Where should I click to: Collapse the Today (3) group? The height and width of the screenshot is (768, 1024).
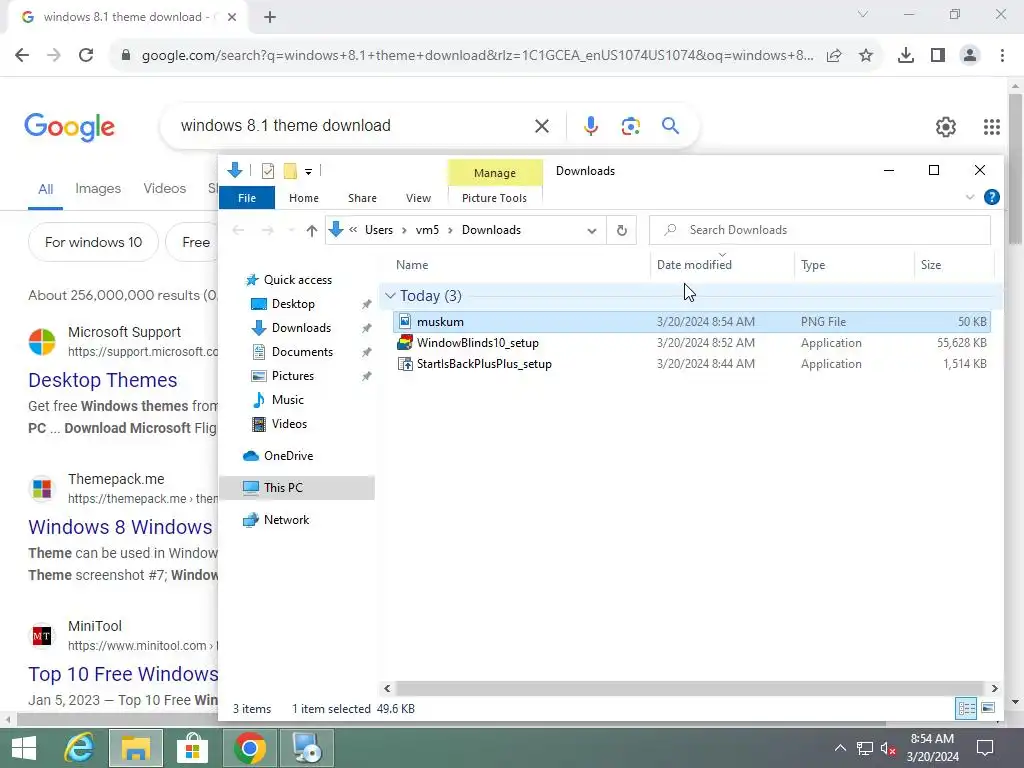(x=390, y=296)
